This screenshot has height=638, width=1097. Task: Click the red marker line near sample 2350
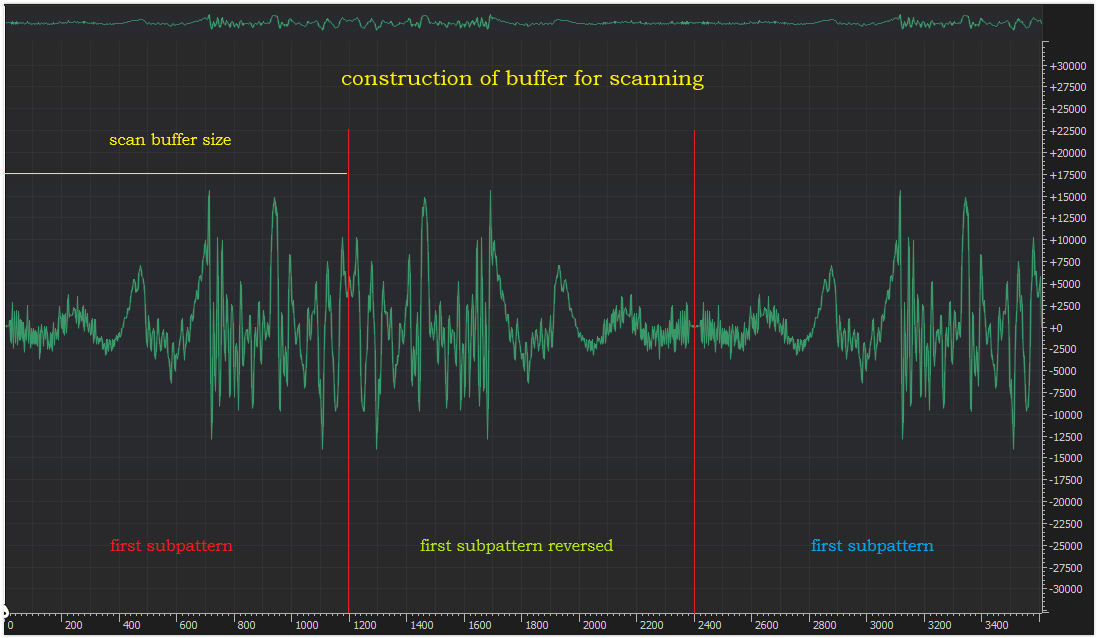[x=694, y=450]
